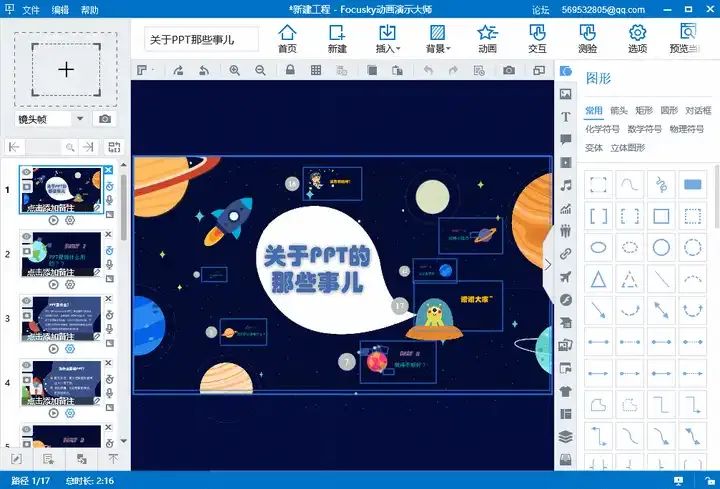The width and height of the screenshot is (720, 489).
Task: Expand the 镜头帧 frame type dropdown
Action: [80, 119]
